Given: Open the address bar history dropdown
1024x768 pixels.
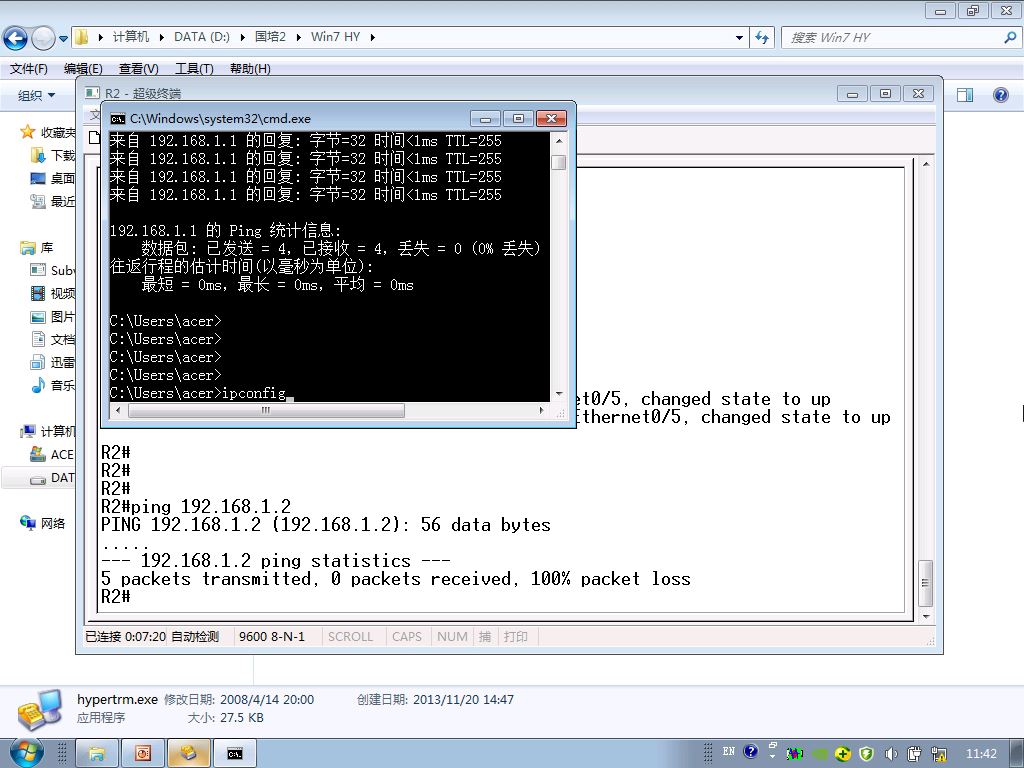Looking at the screenshot, I should [x=739, y=37].
